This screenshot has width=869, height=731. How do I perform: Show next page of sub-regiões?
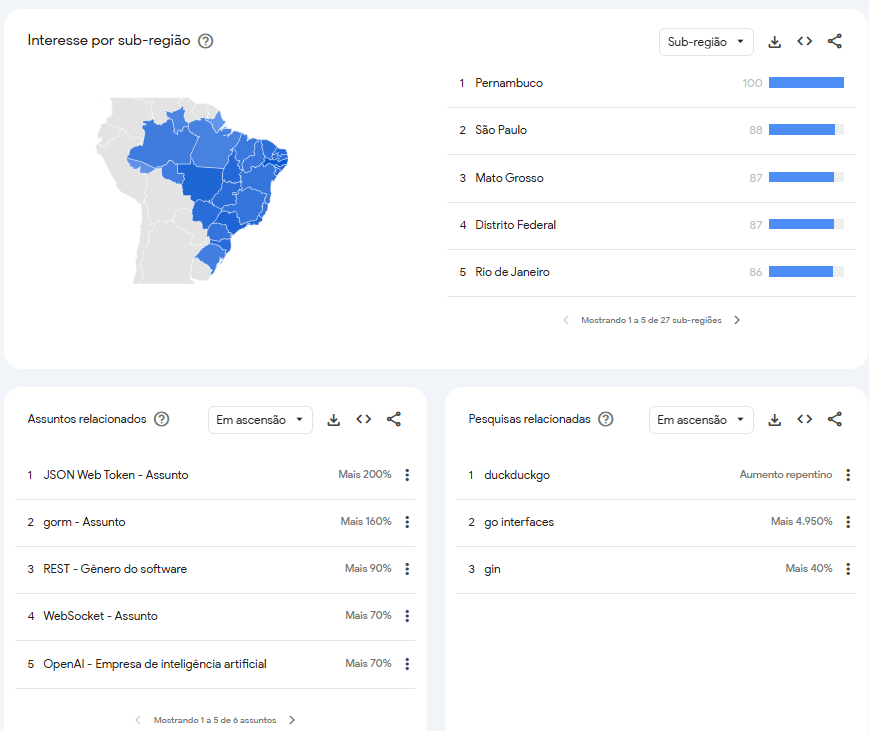737,319
